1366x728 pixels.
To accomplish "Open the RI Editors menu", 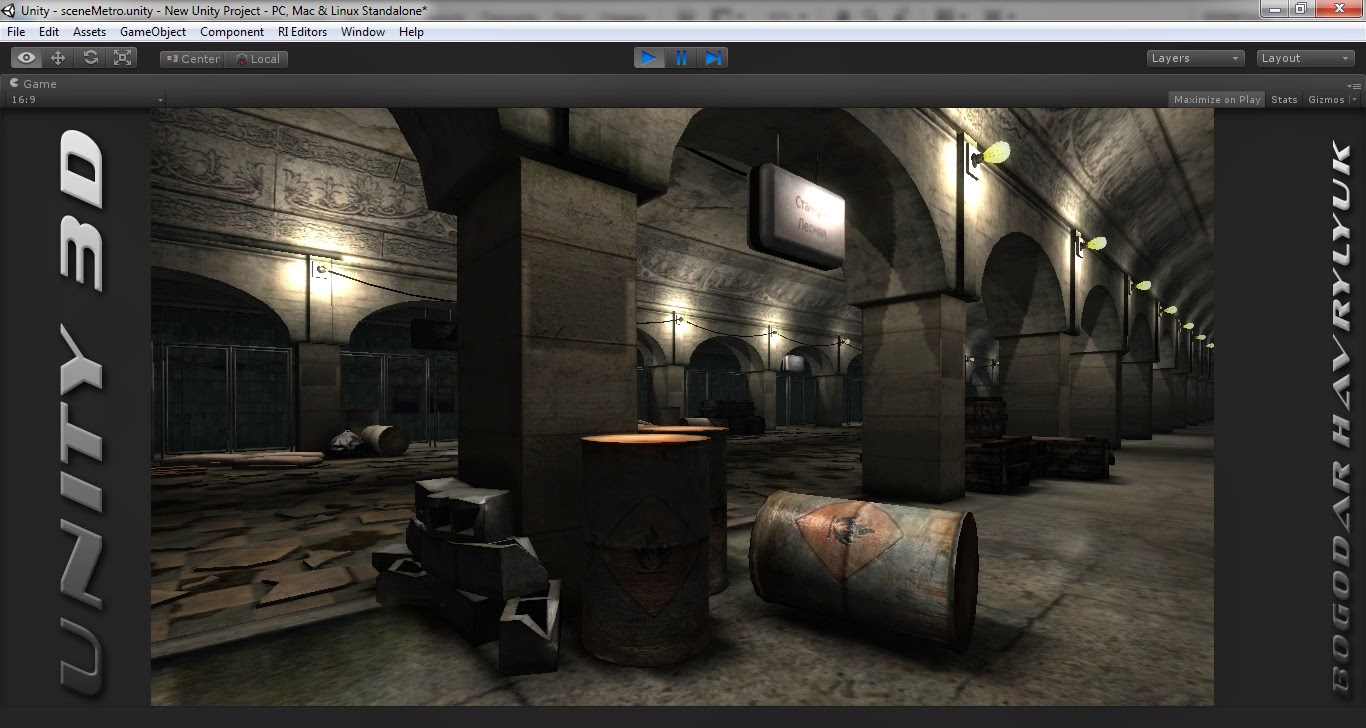I will click(302, 32).
